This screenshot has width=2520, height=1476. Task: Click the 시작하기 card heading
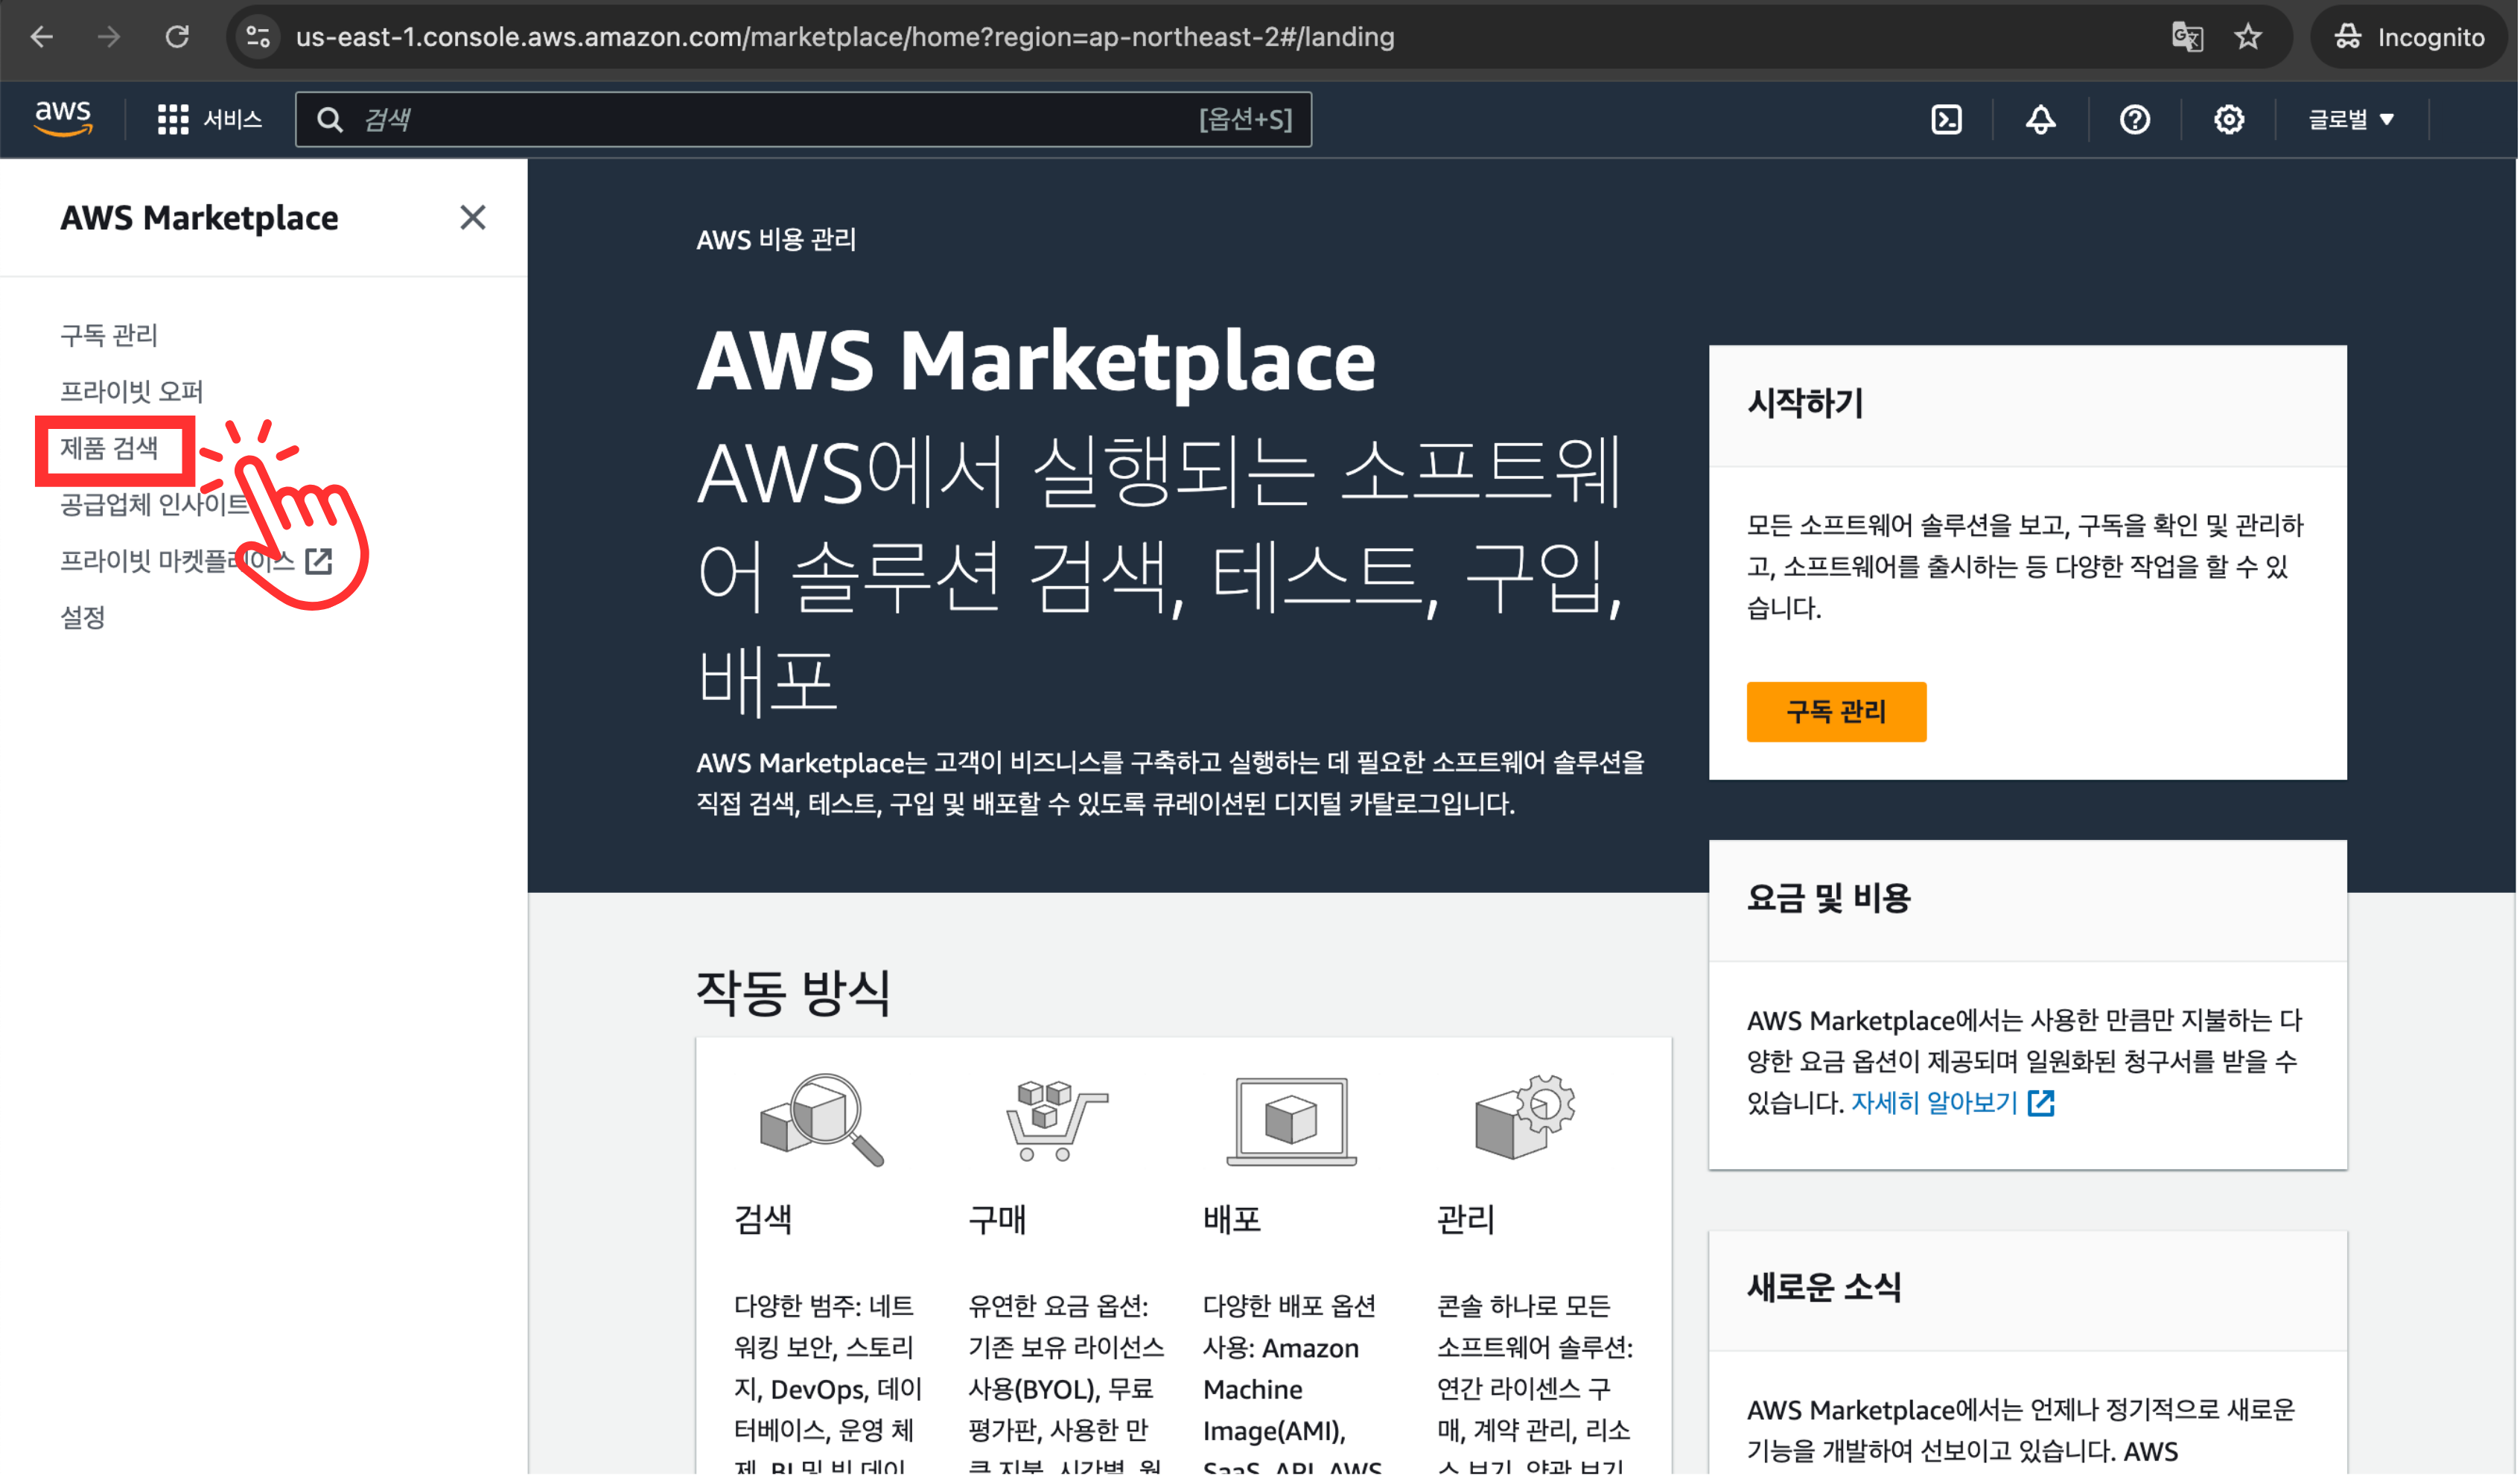(x=1805, y=403)
